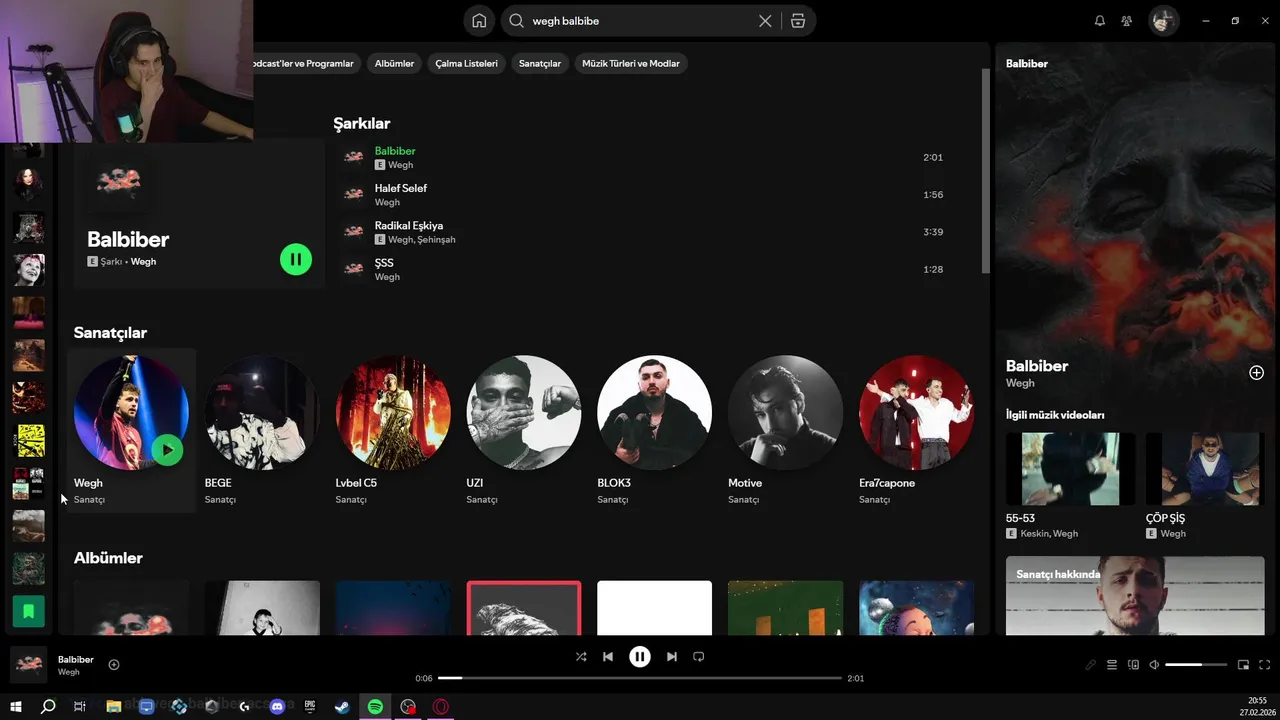Filter results by Albümler
The image size is (1280, 720).
(x=394, y=63)
